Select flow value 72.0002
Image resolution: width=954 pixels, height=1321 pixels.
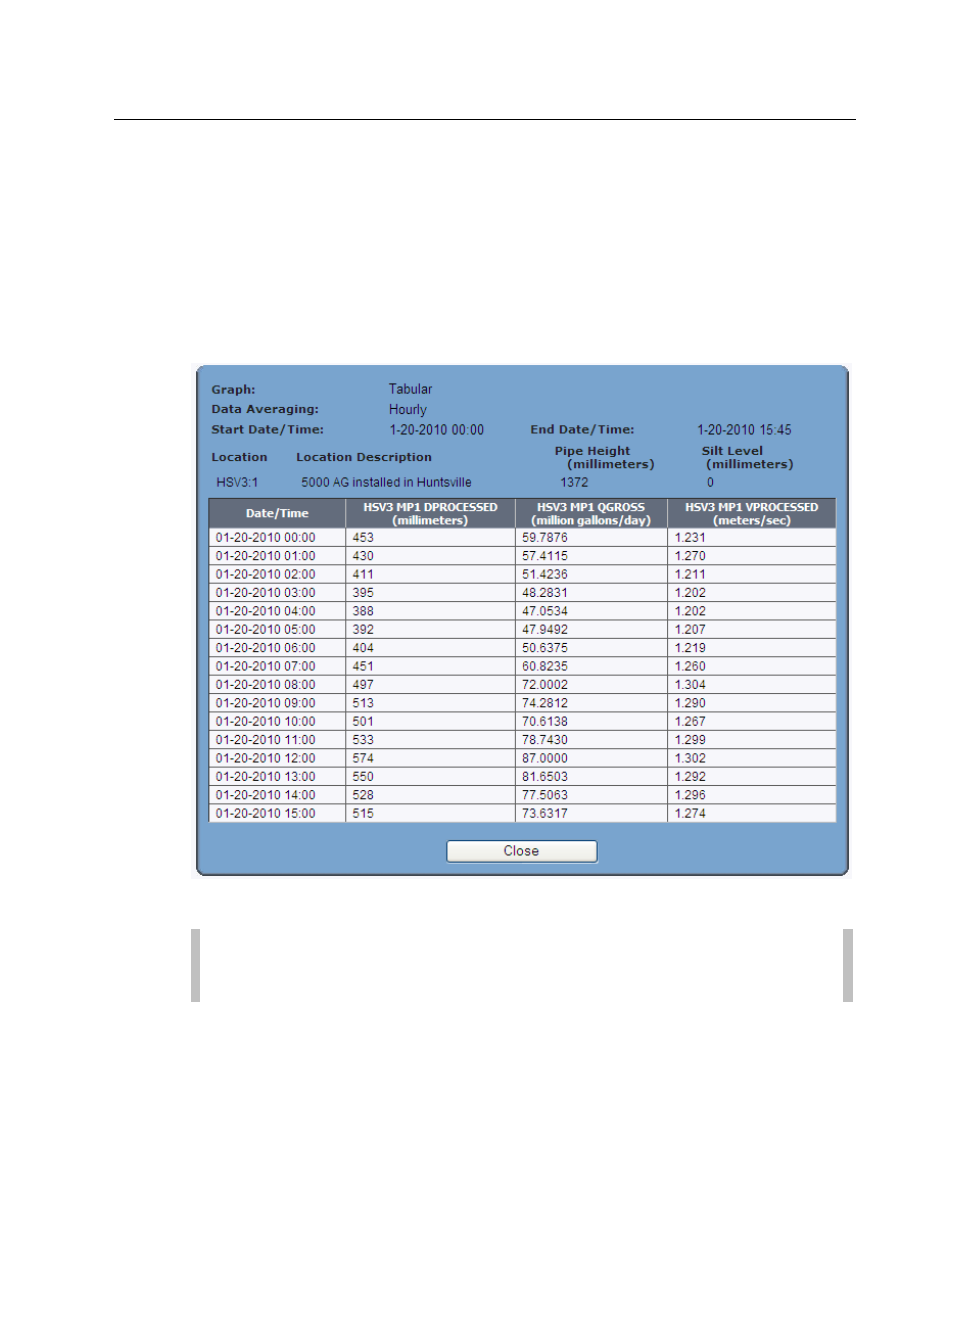tap(545, 685)
